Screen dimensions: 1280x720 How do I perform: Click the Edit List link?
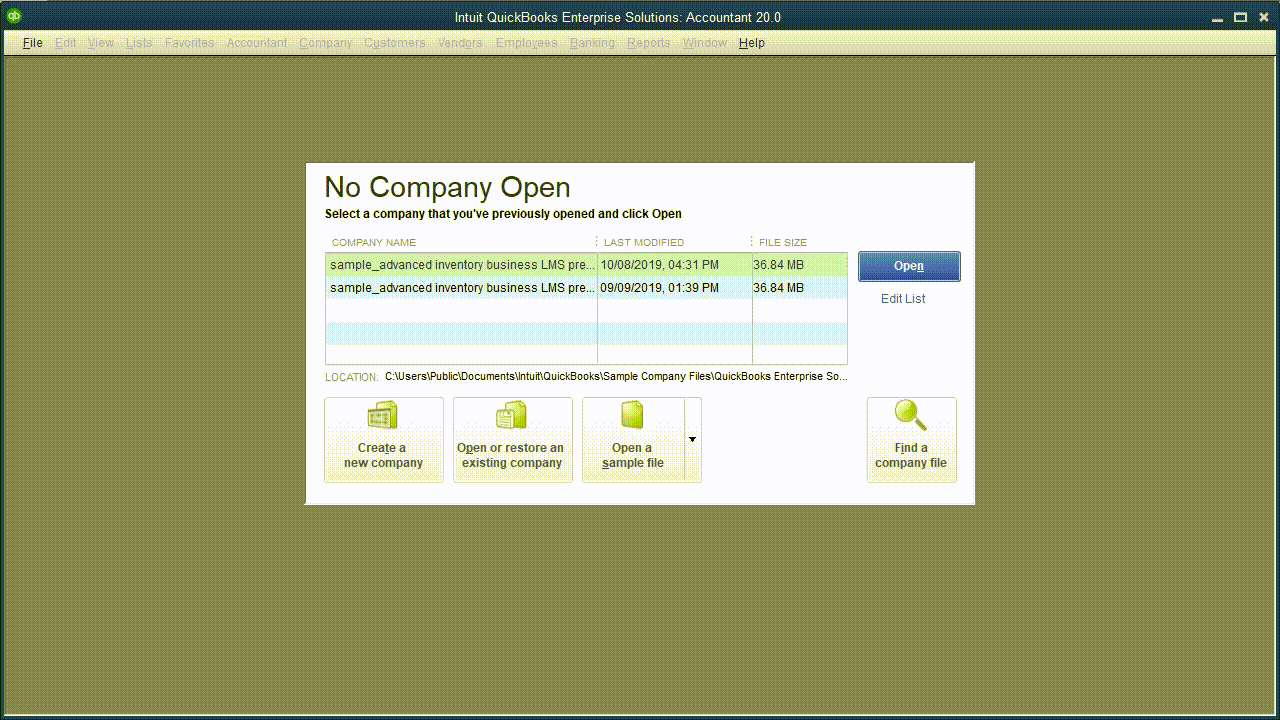tap(903, 299)
